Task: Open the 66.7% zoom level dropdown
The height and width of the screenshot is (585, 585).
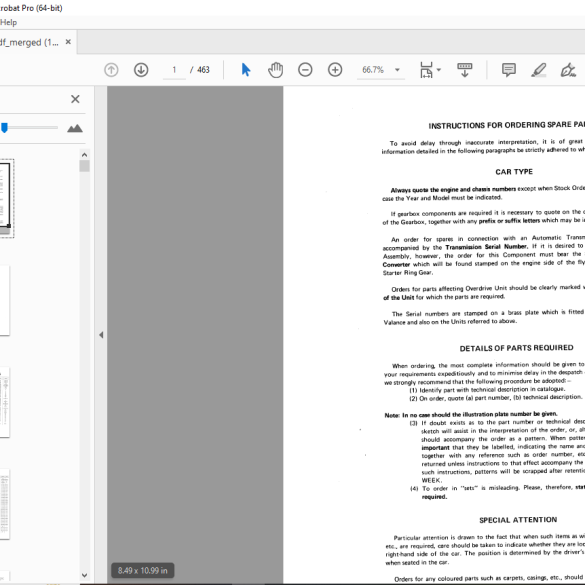Action: pyautogui.click(x=397, y=70)
